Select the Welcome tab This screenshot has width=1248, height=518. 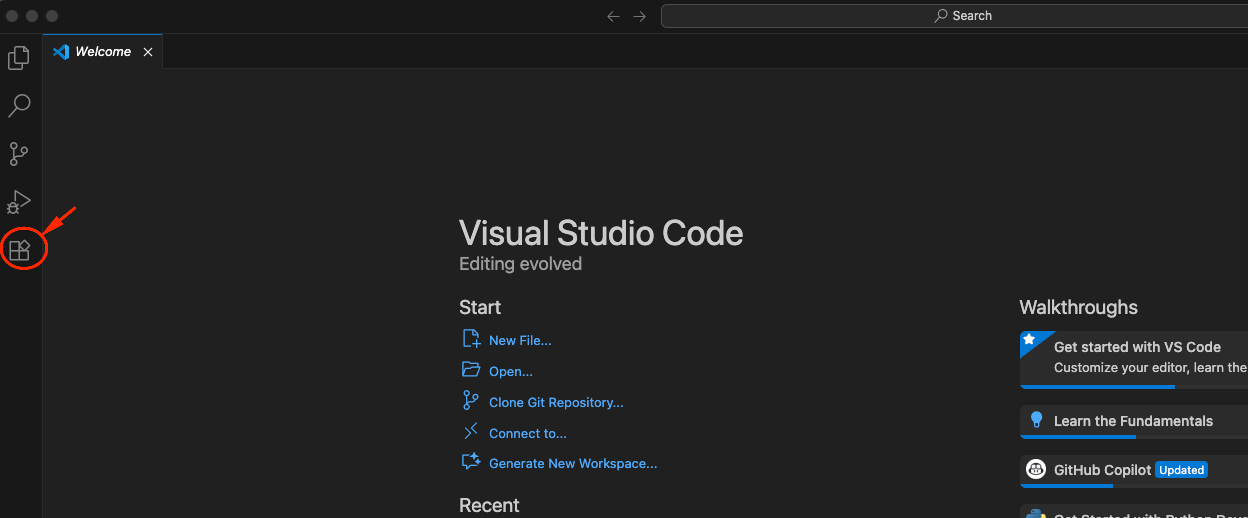point(103,51)
